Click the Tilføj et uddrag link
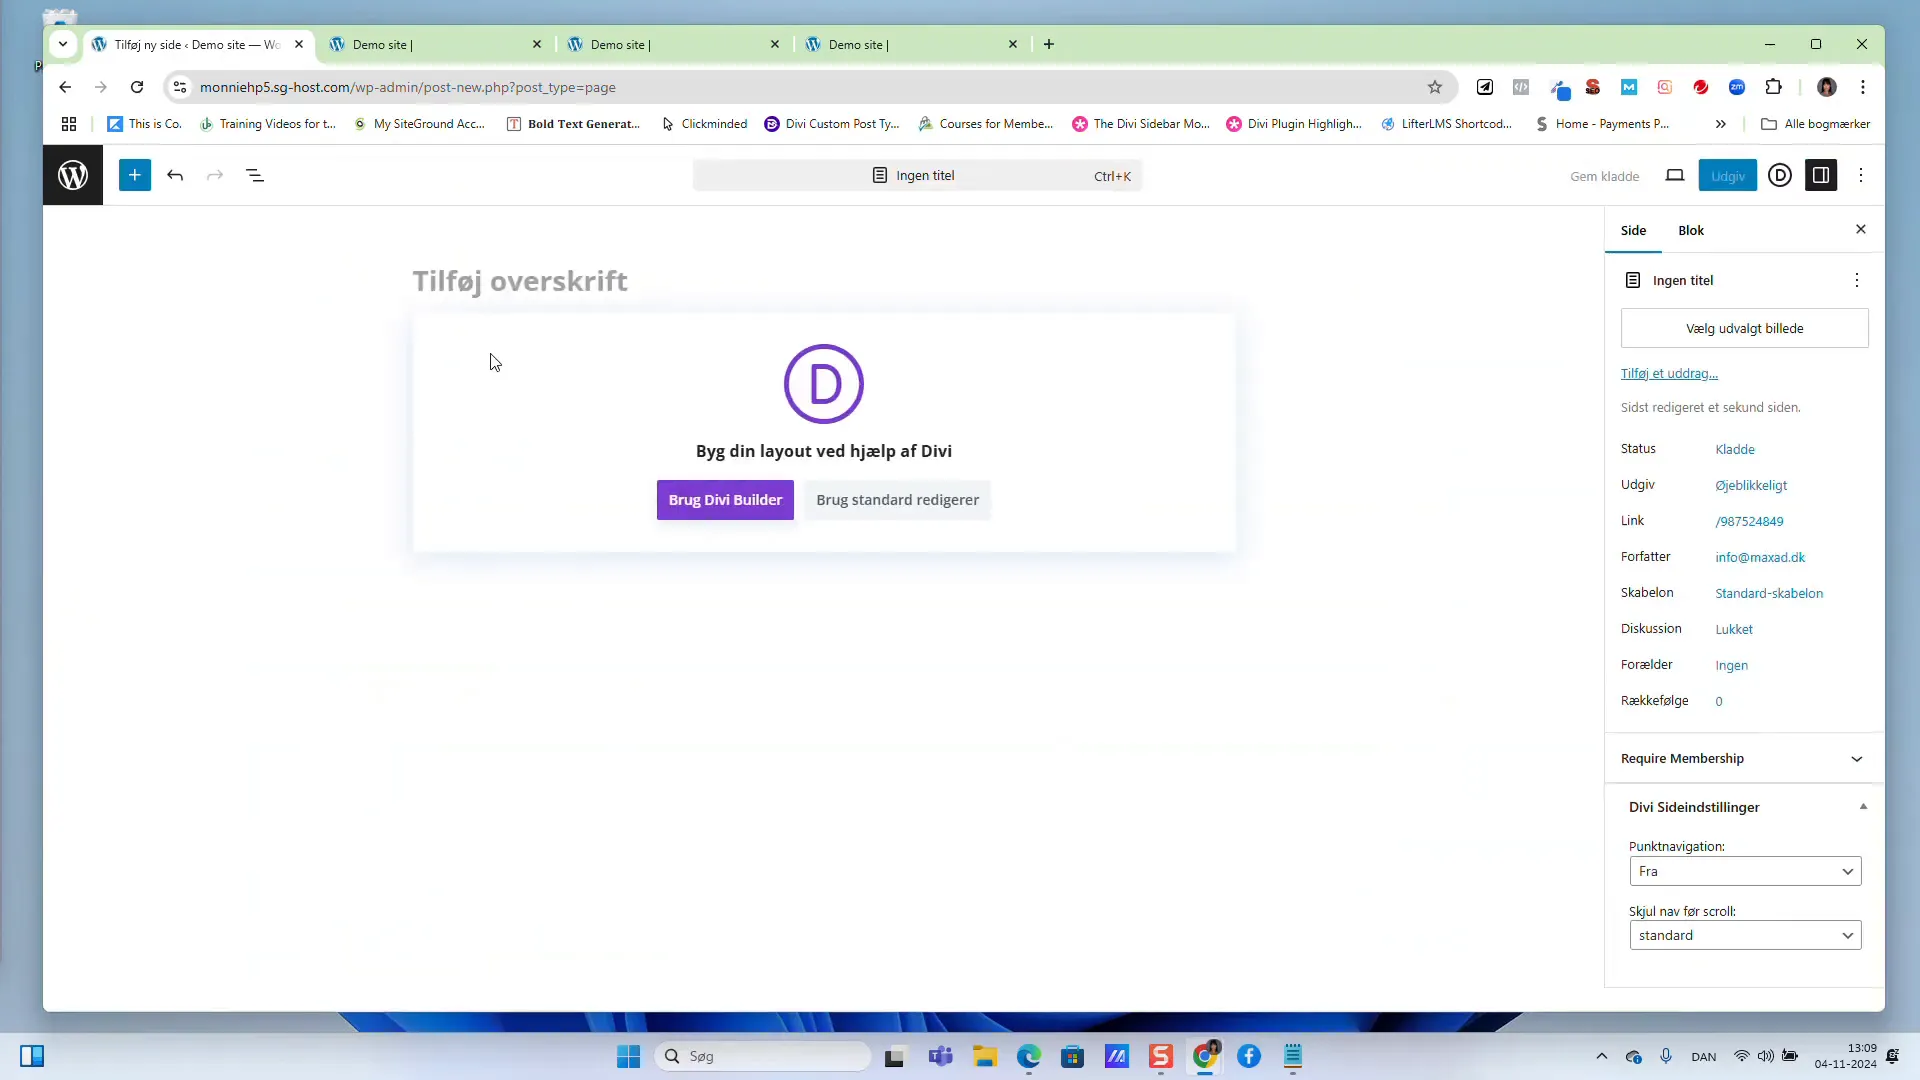 (x=1669, y=373)
